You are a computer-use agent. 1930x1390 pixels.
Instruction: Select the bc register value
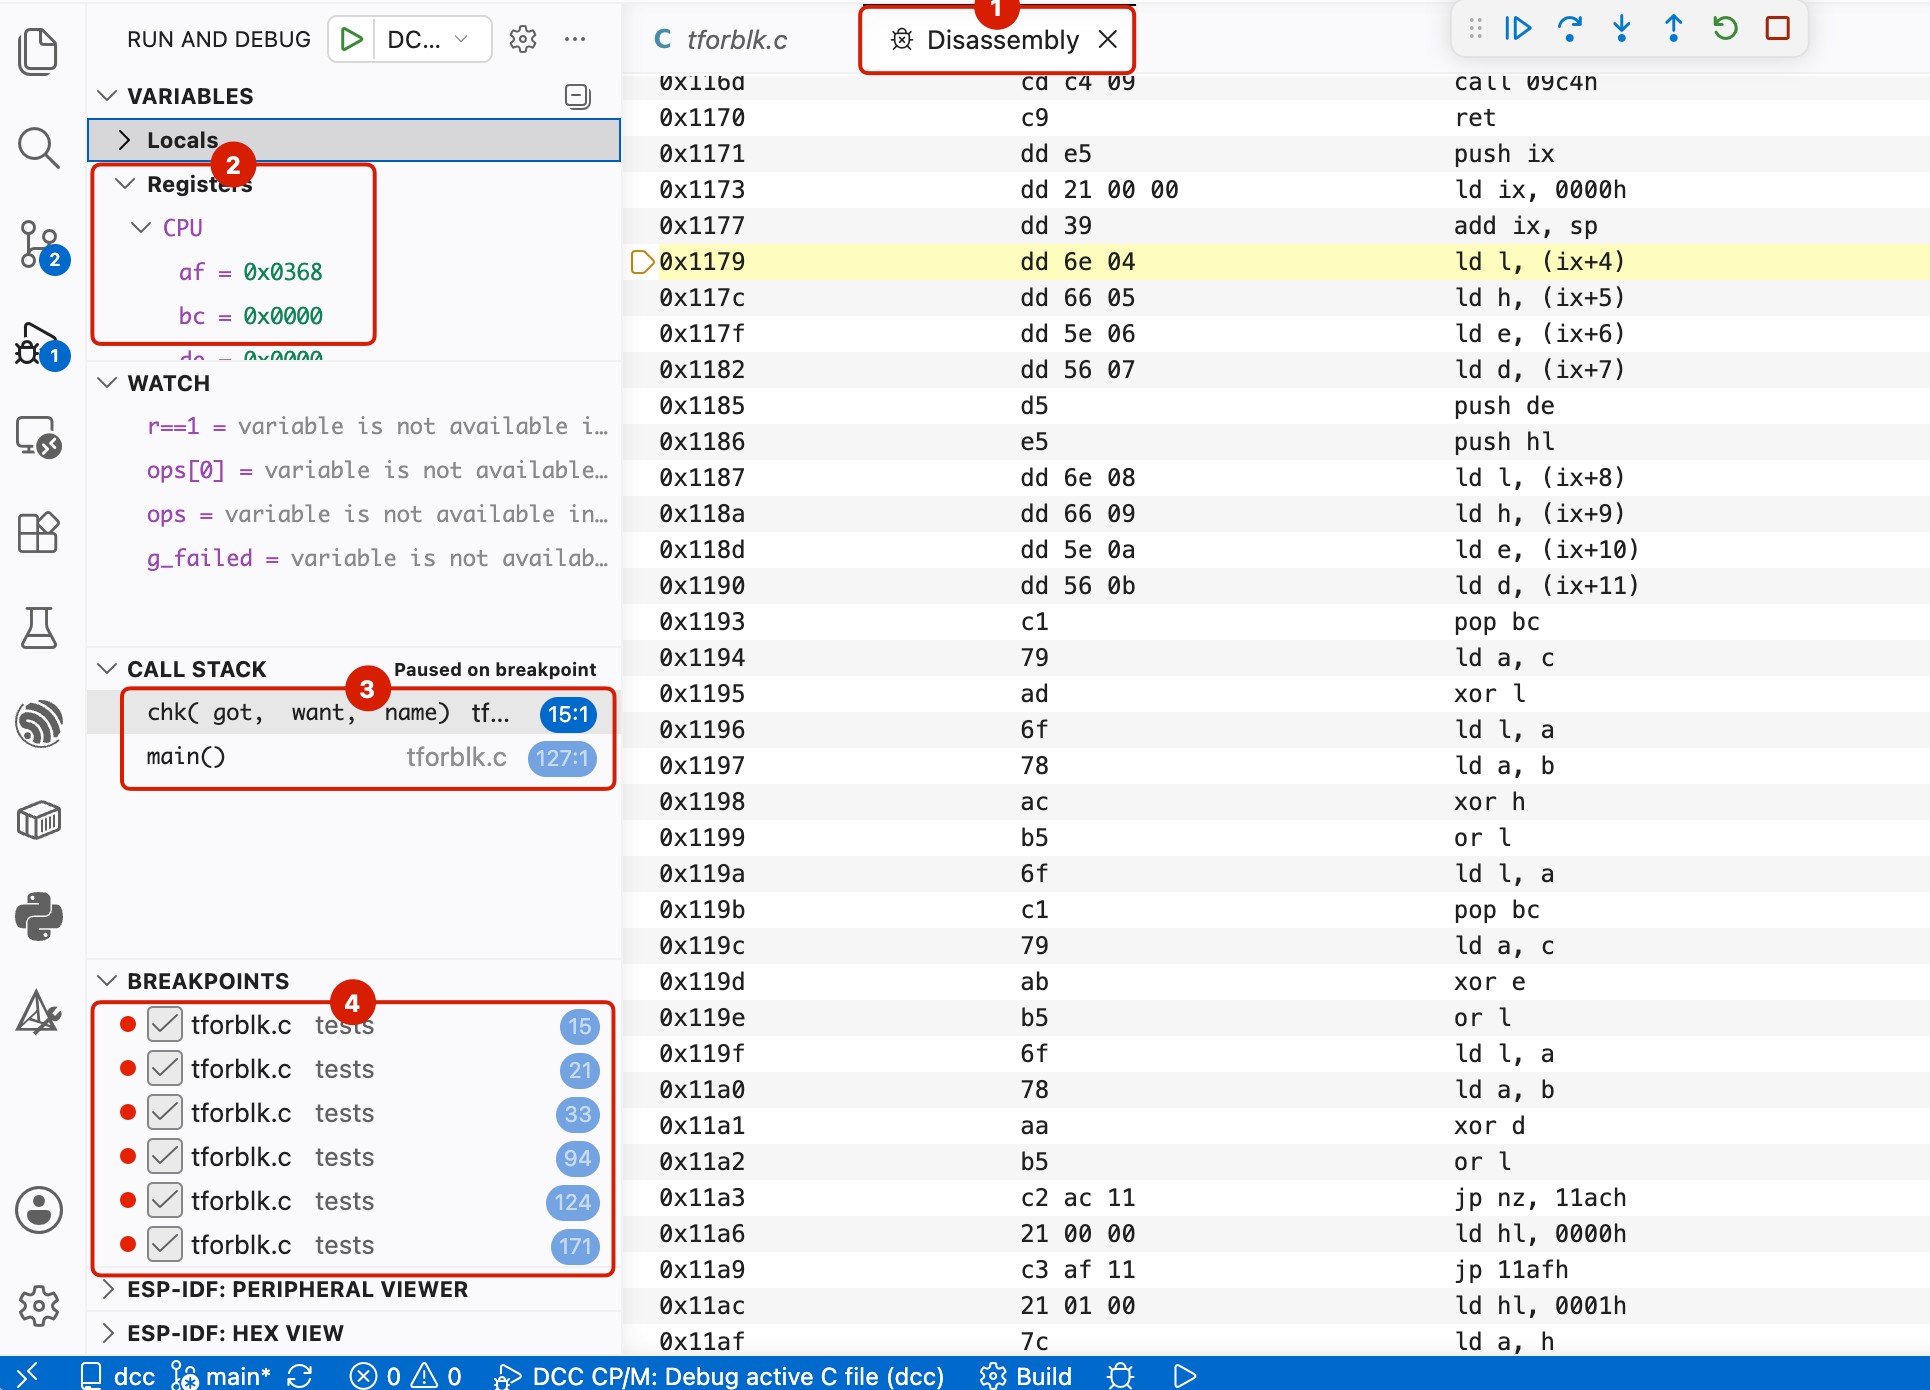pos(283,316)
